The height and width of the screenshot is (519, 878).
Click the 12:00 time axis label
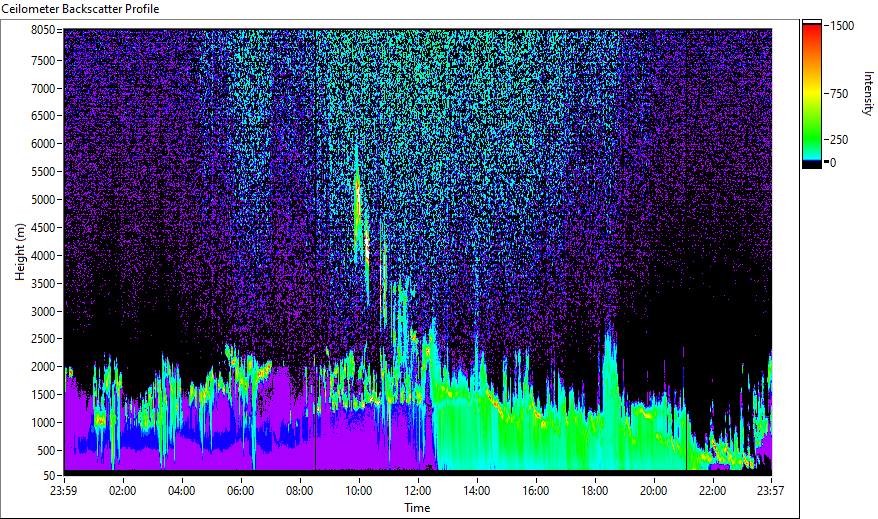click(418, 491)
